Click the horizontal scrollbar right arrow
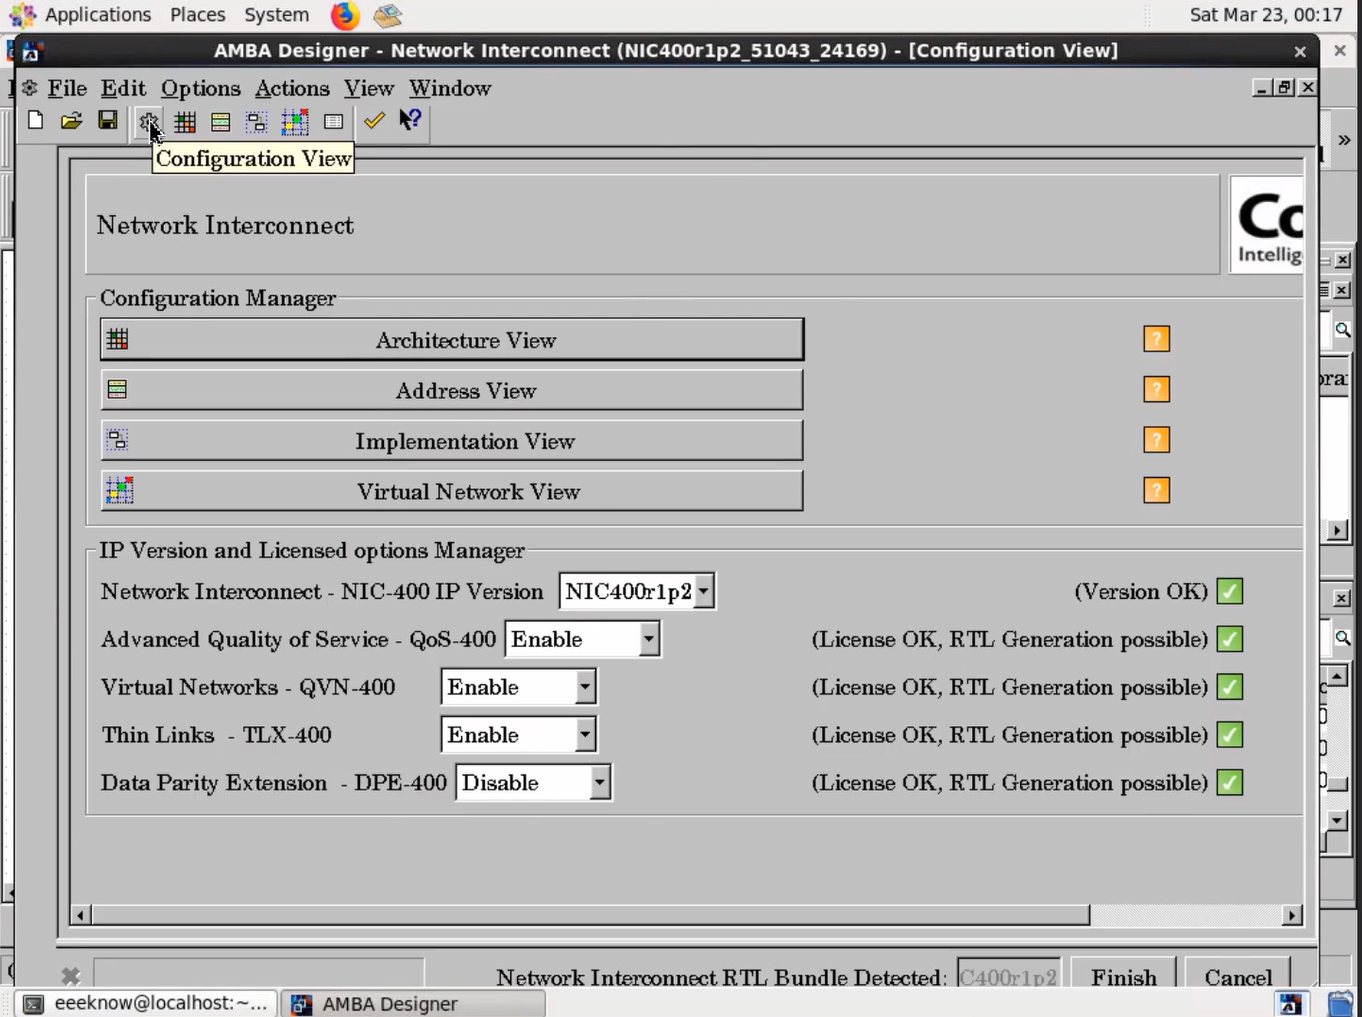The image size is (1362, 1017). 1292,914
